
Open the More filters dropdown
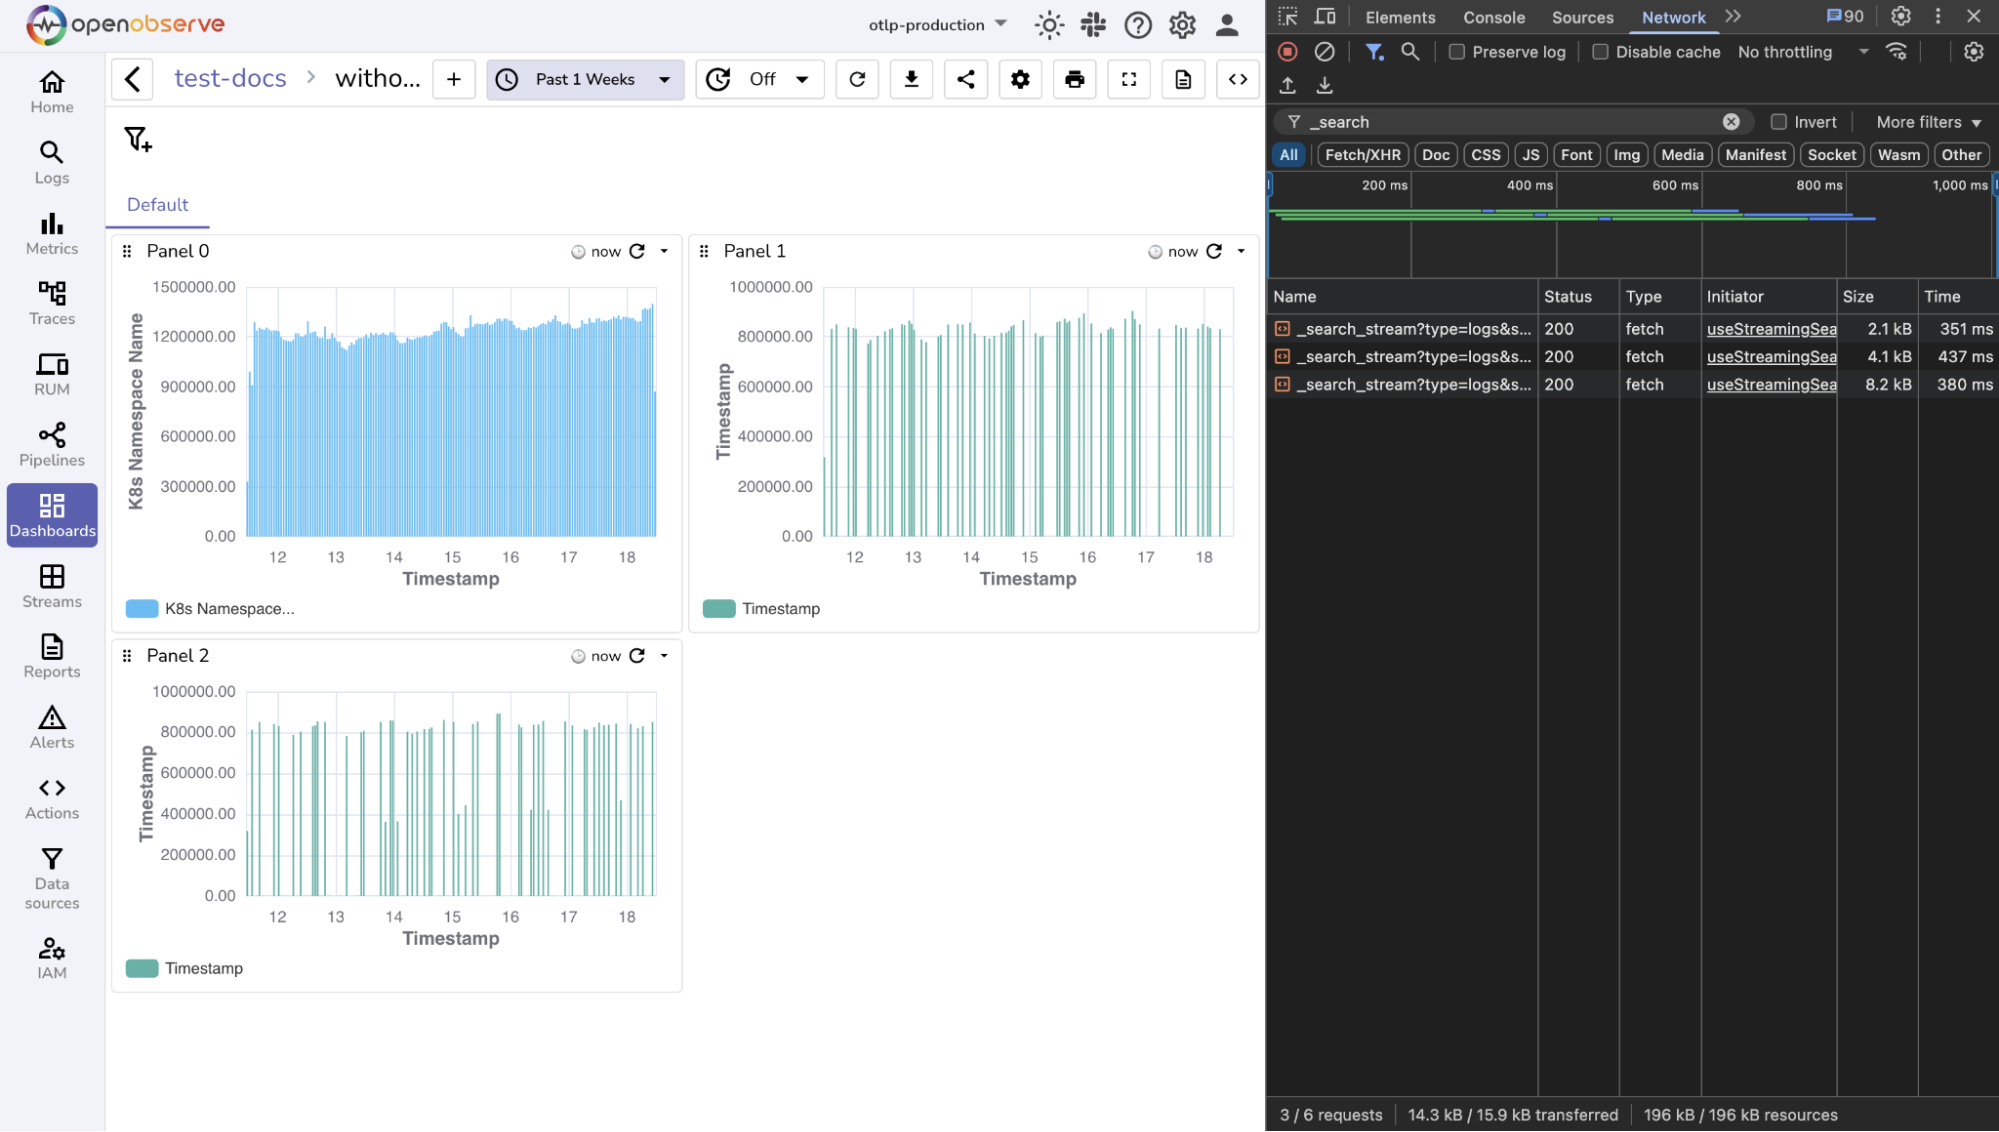point(1926,121)
